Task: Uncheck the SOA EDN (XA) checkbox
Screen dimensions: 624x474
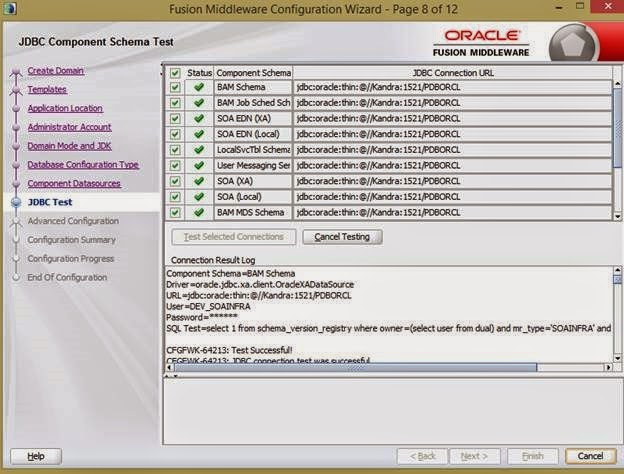Action: coord(175,119)
